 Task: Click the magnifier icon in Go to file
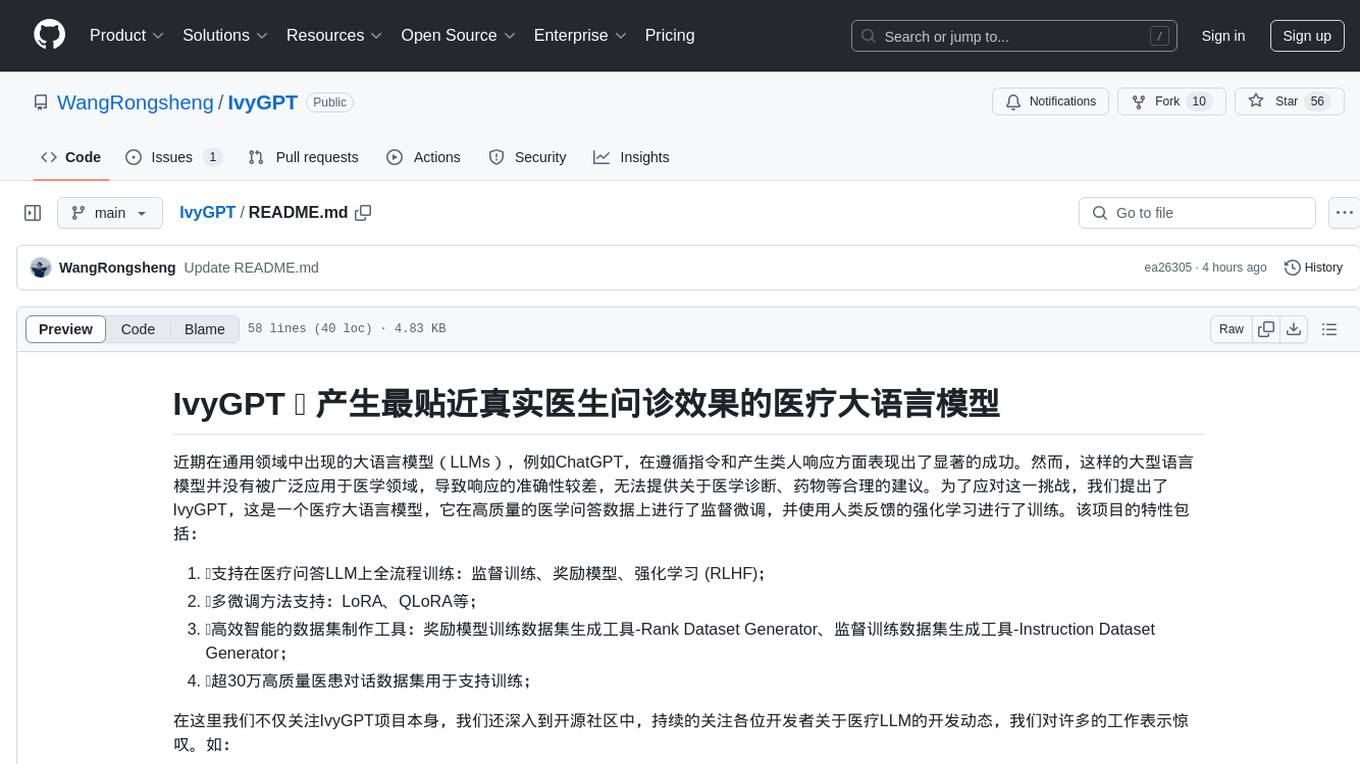1100,213
